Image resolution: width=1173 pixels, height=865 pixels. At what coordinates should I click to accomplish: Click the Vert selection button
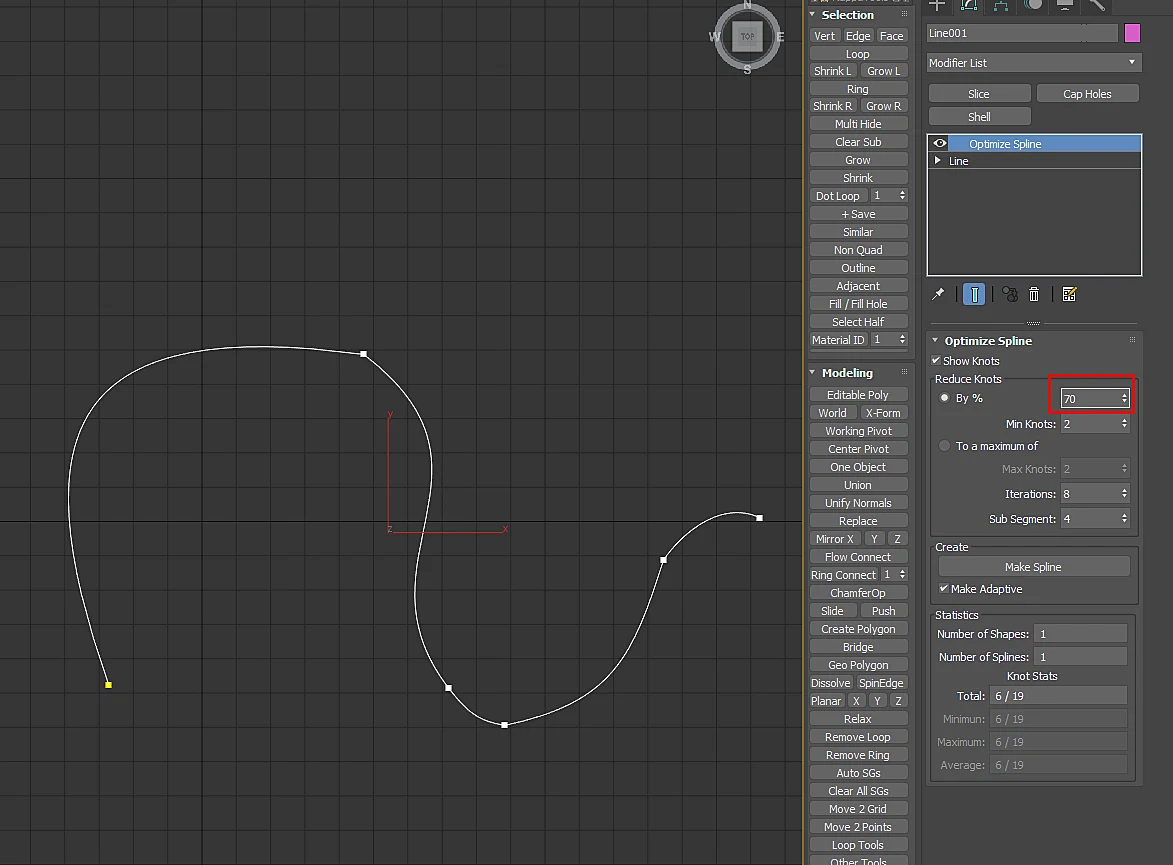824,36
